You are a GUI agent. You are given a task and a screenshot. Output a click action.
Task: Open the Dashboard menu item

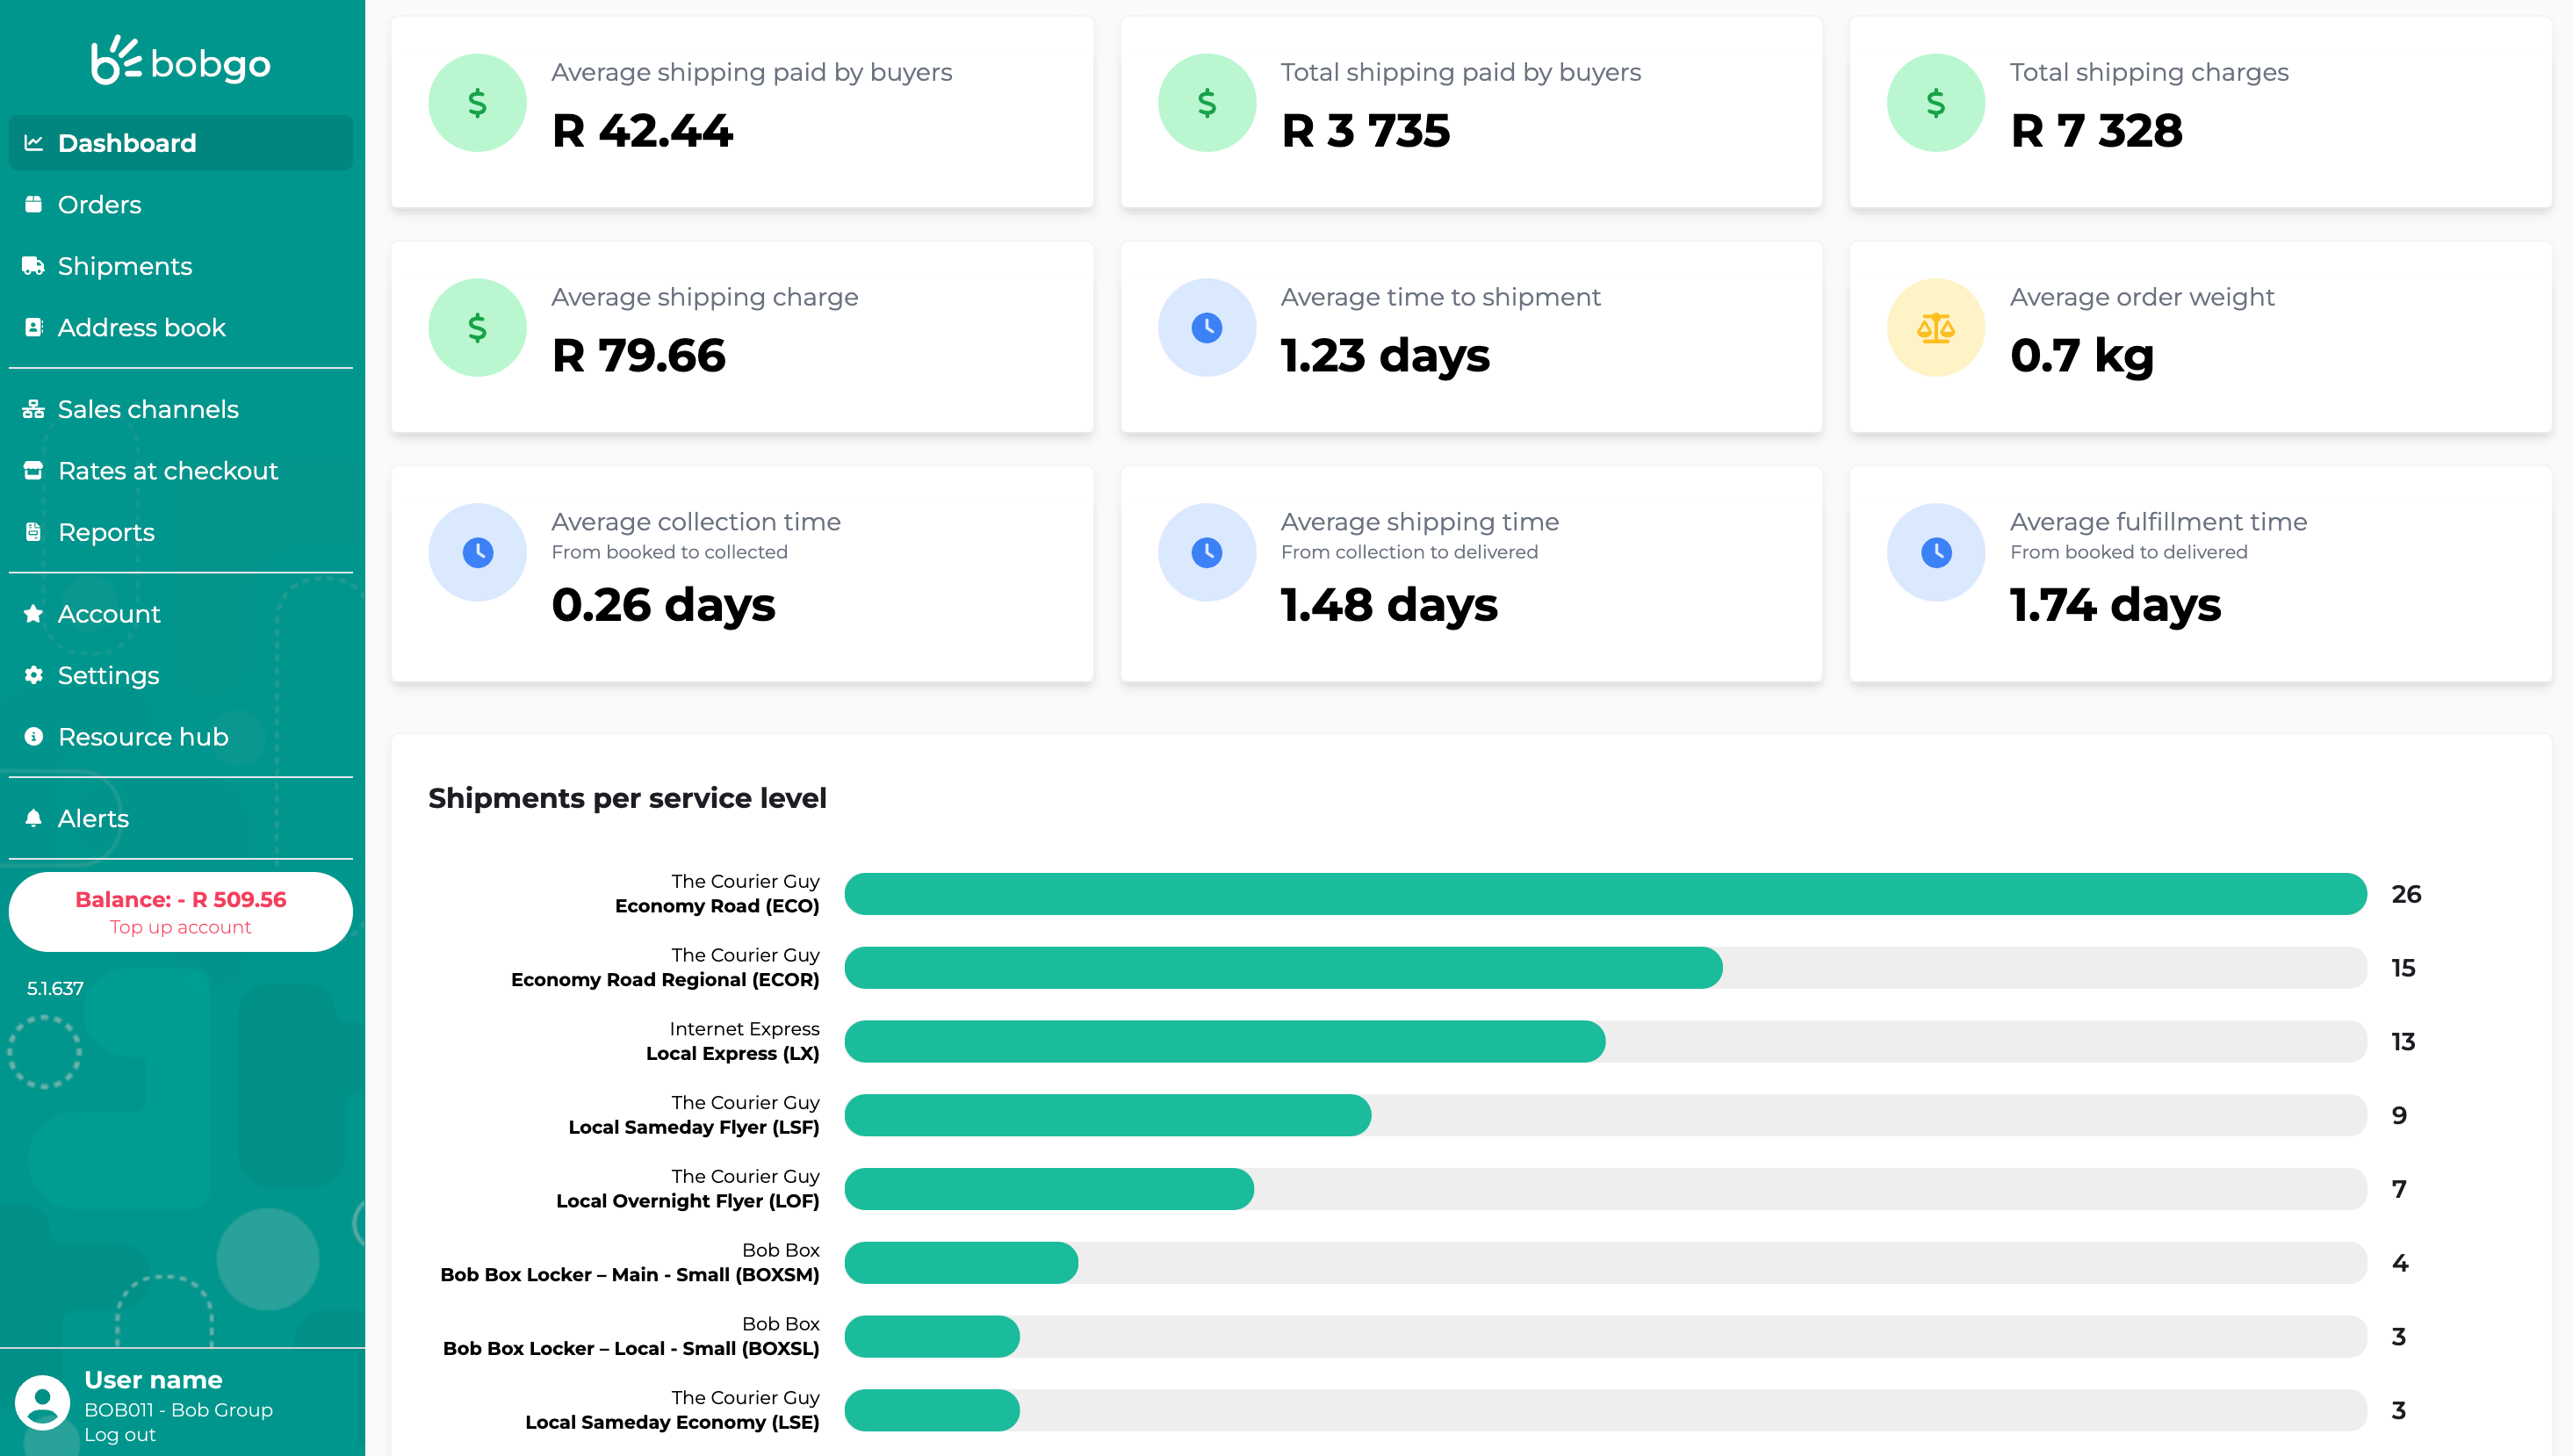(181, 143)
